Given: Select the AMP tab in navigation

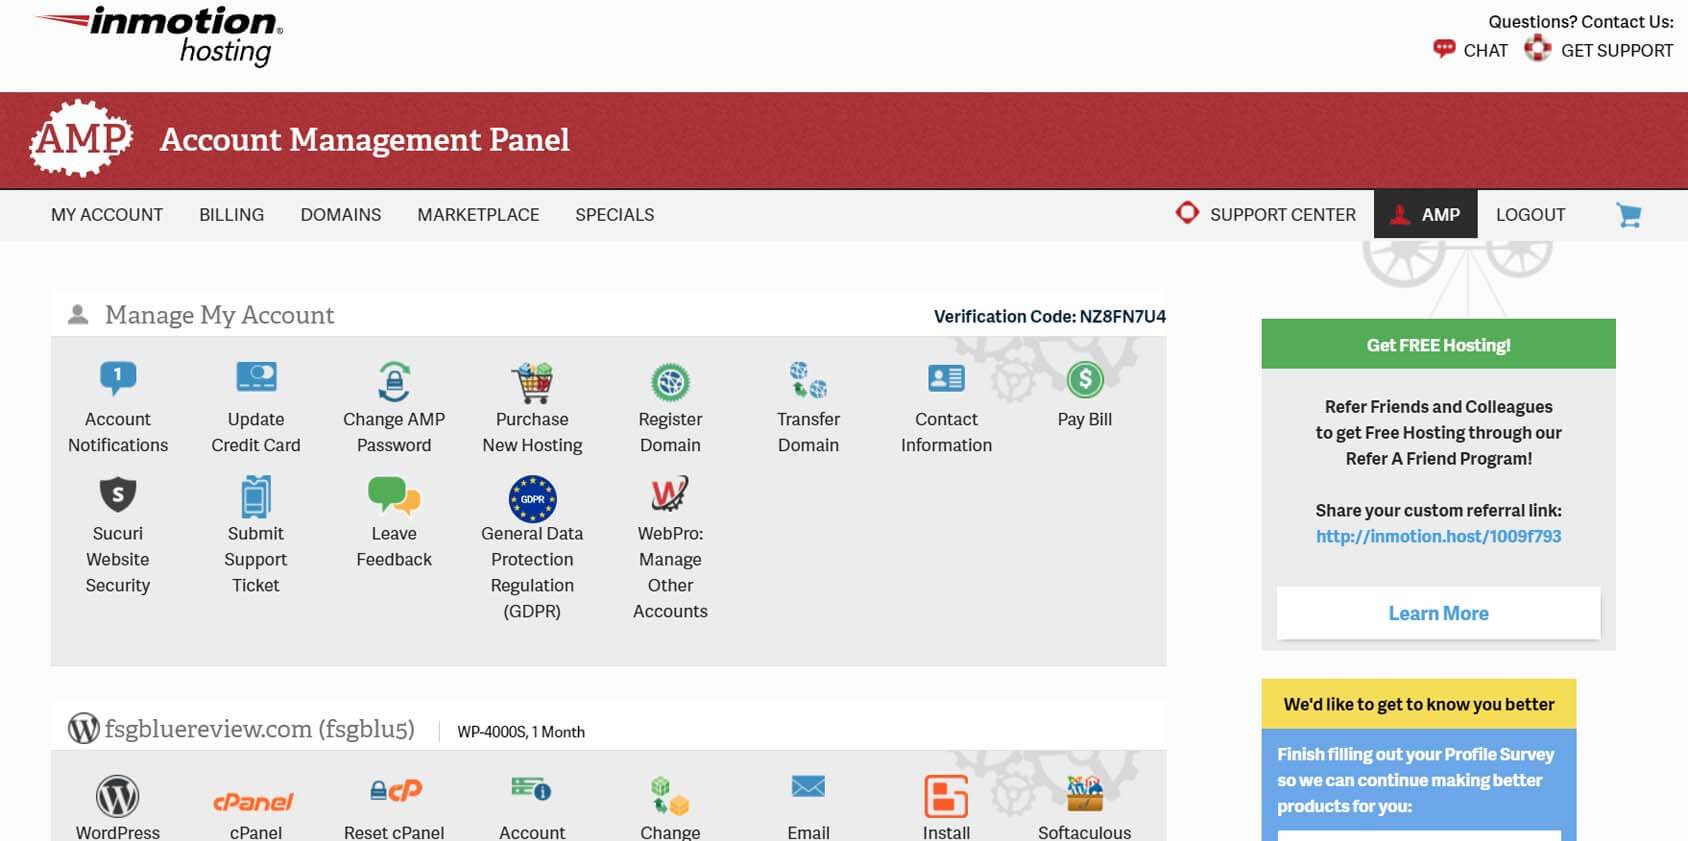Looking at the screenshot, I should [x=1426, y=214].
